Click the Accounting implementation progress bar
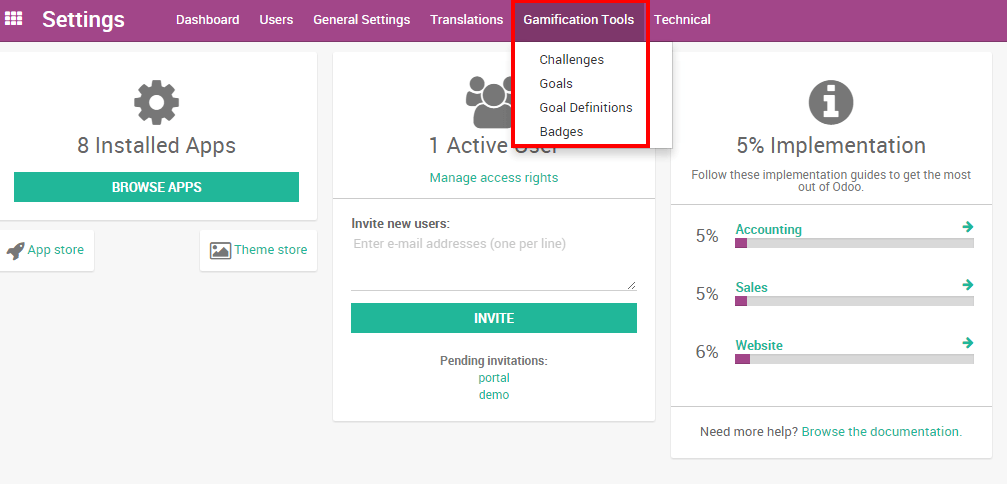The width and height of the screenshot is (1007, 484). click(854, 243)
